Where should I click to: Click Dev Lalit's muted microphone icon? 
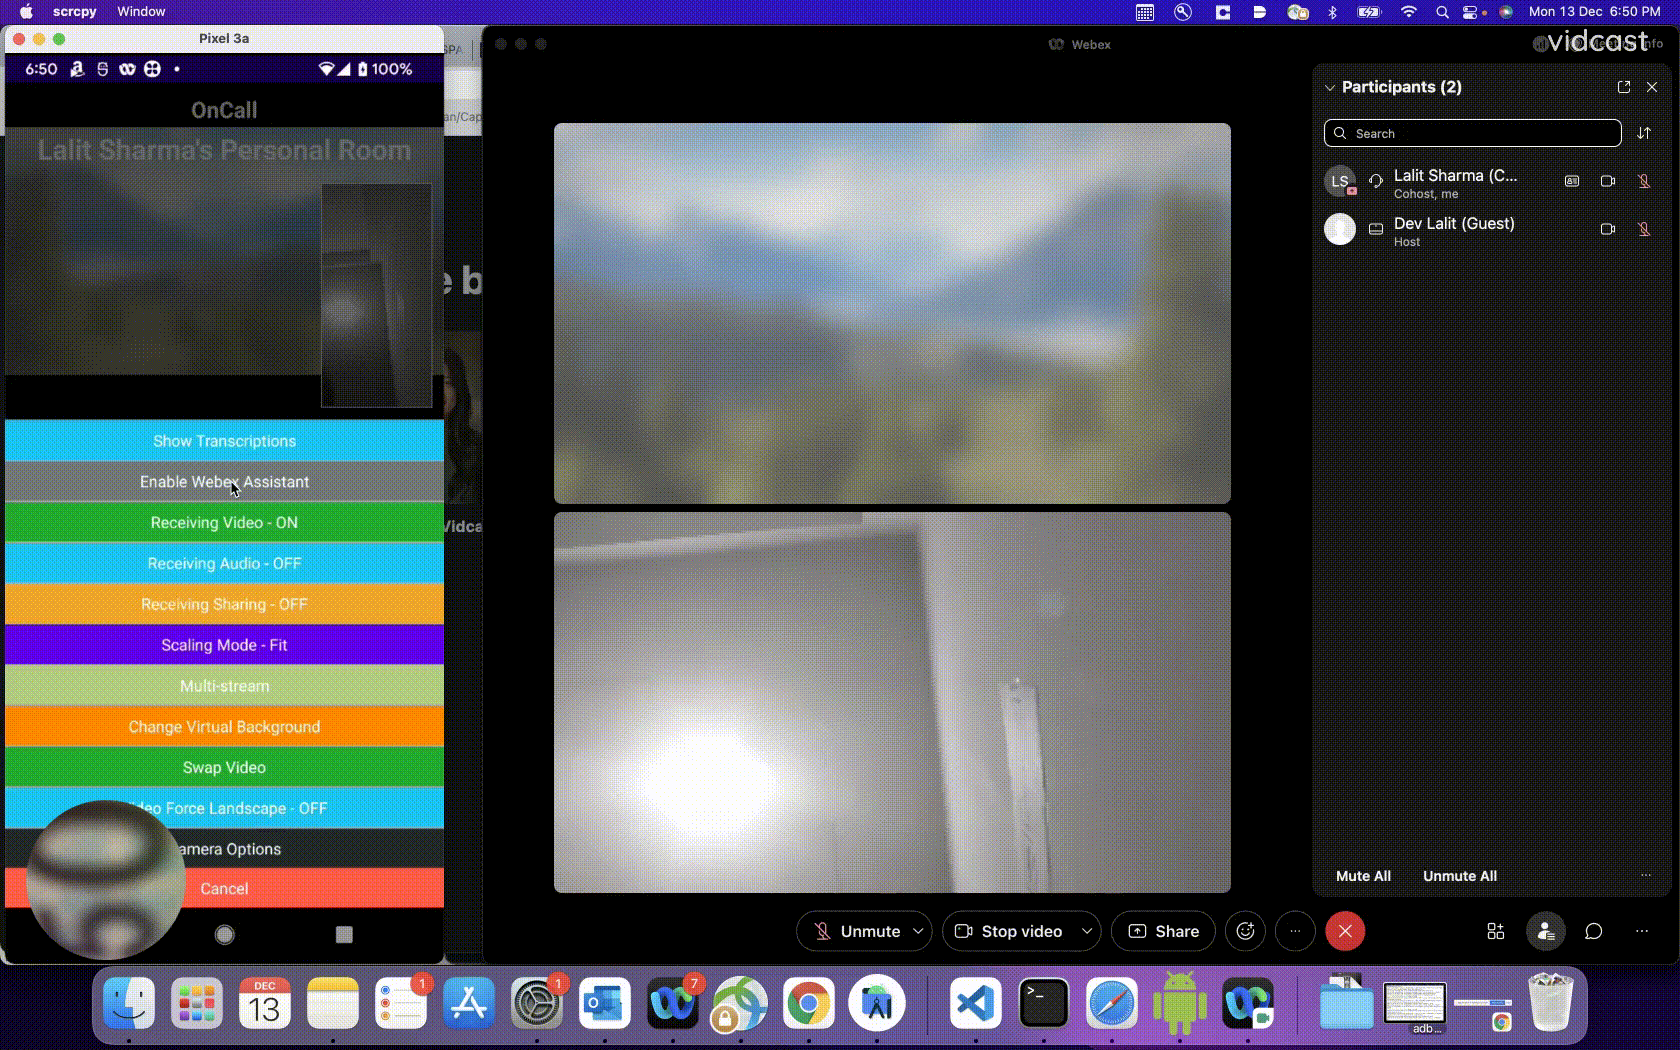point(1644,229)
